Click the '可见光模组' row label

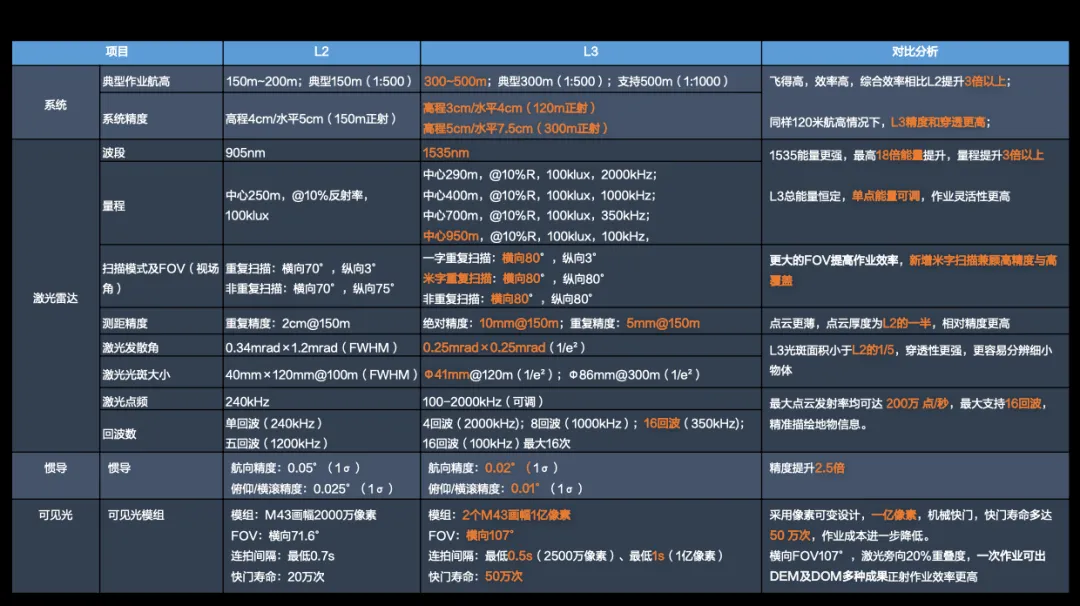(136, 515)
